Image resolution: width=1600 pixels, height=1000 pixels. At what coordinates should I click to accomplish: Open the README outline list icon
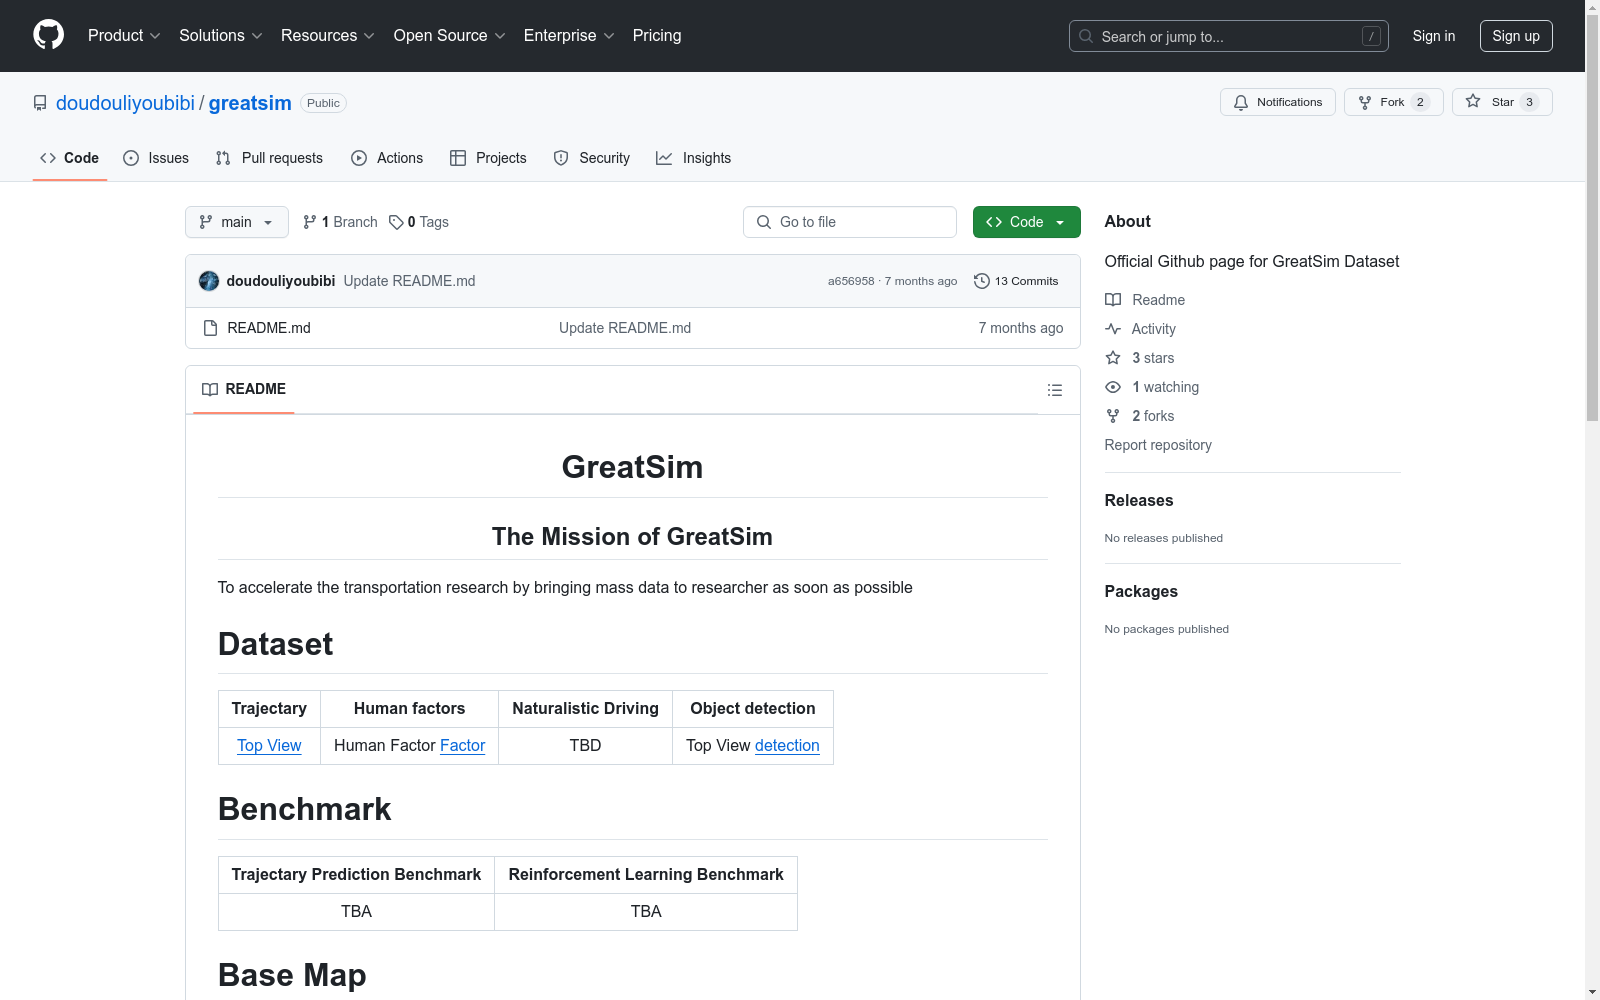(1055, 390)
